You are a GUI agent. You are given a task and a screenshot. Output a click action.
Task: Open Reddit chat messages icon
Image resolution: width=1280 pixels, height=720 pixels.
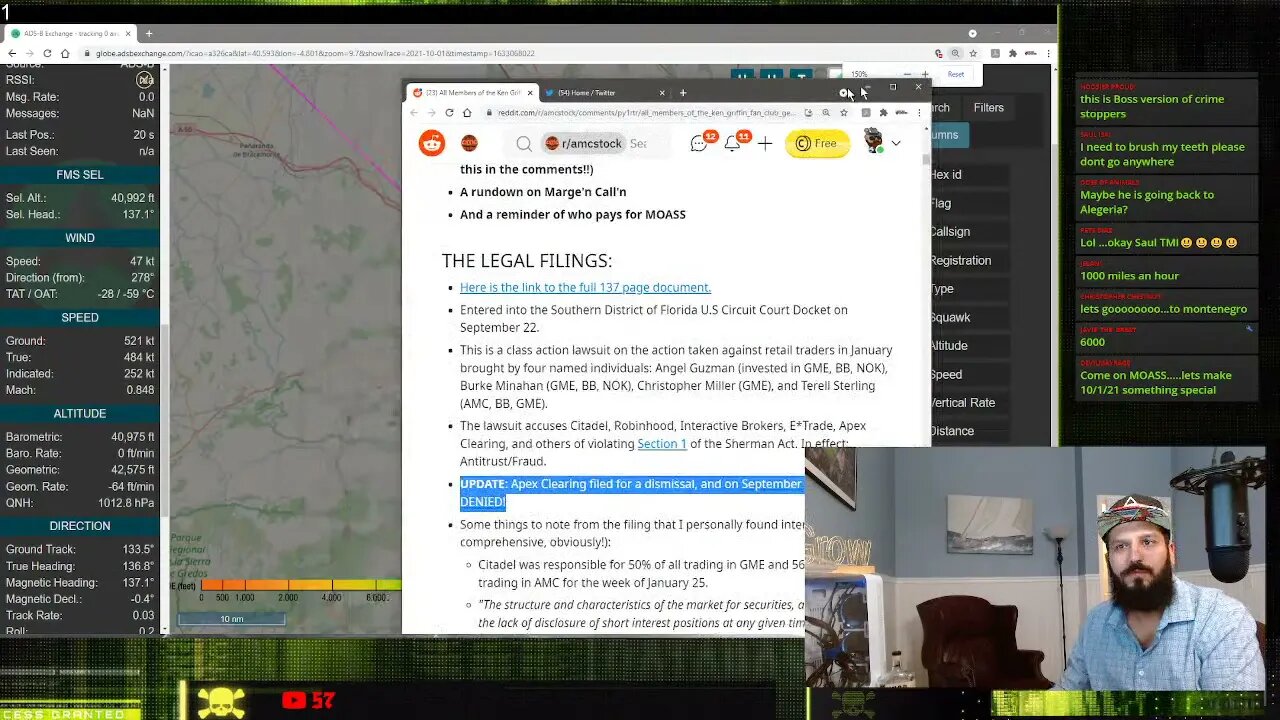[x=699, y=143]
